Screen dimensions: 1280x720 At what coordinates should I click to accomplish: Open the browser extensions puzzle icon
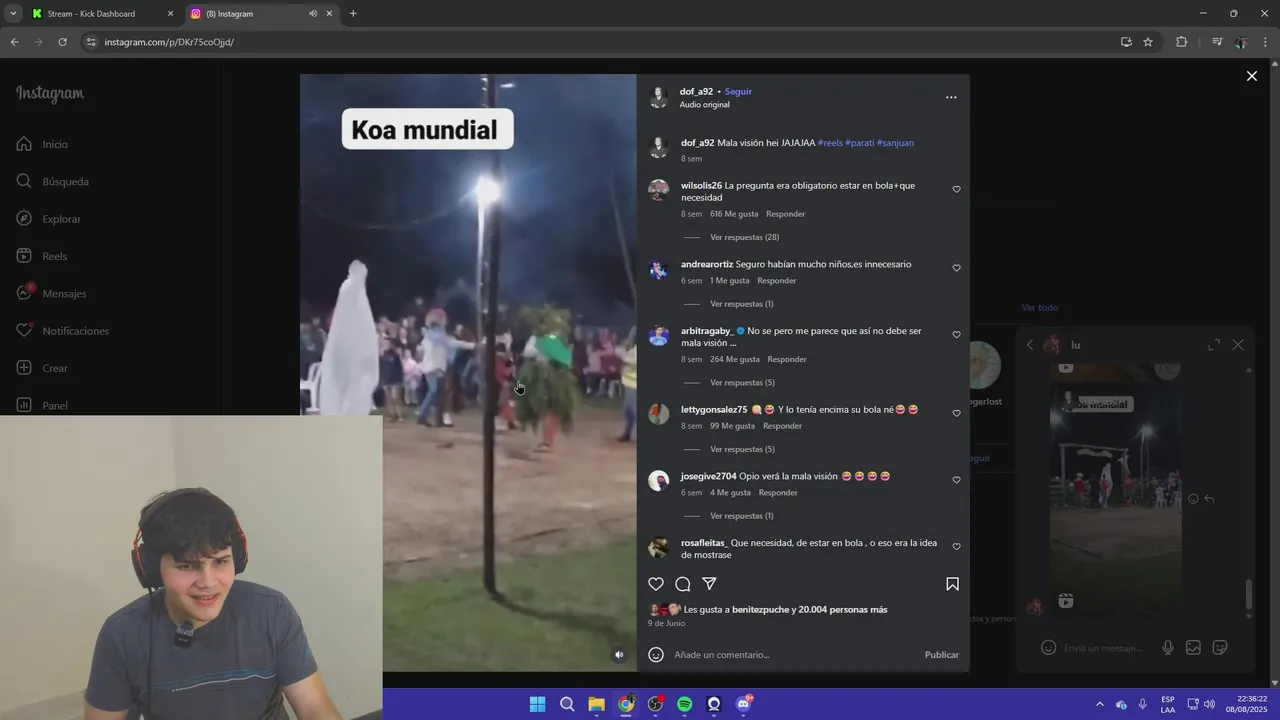coord(1182,42)
